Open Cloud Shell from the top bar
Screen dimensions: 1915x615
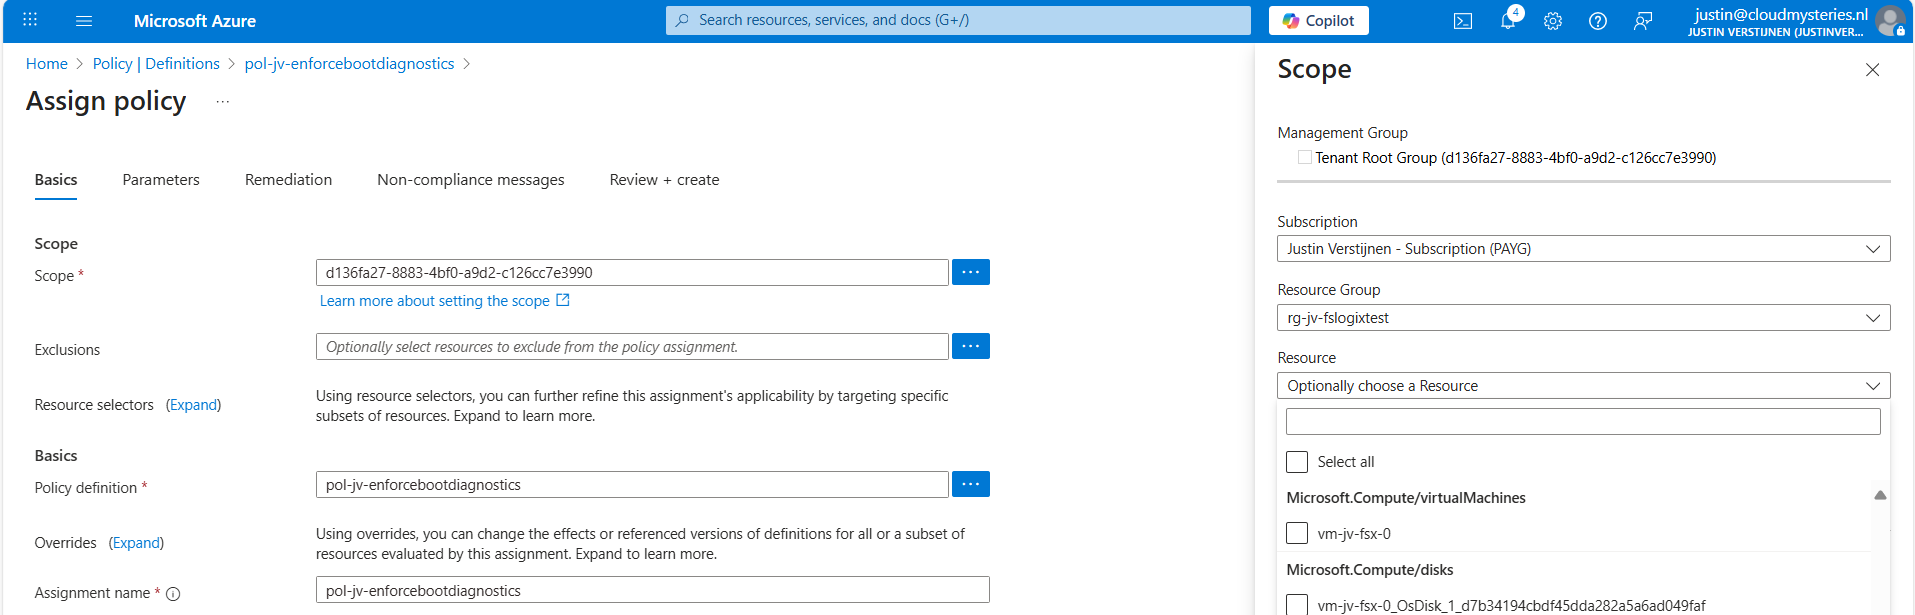1462,21
